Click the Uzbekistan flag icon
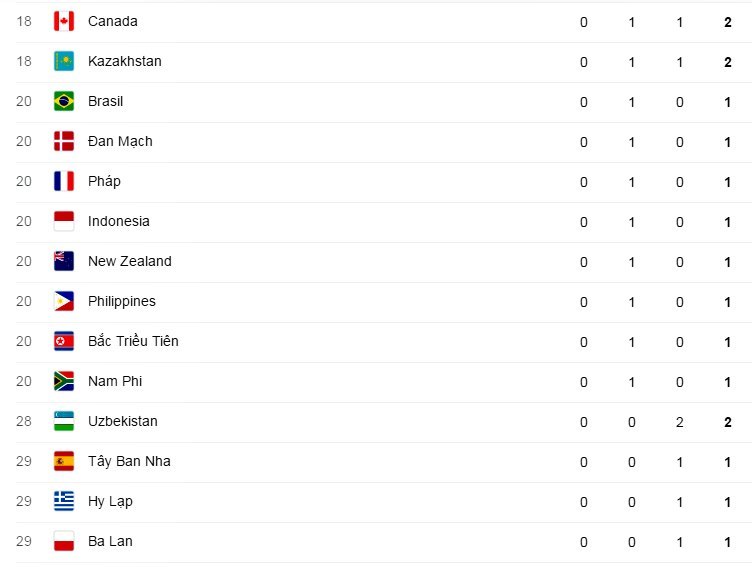The width and height of the screenshot is (752, 567). [64, 421]
